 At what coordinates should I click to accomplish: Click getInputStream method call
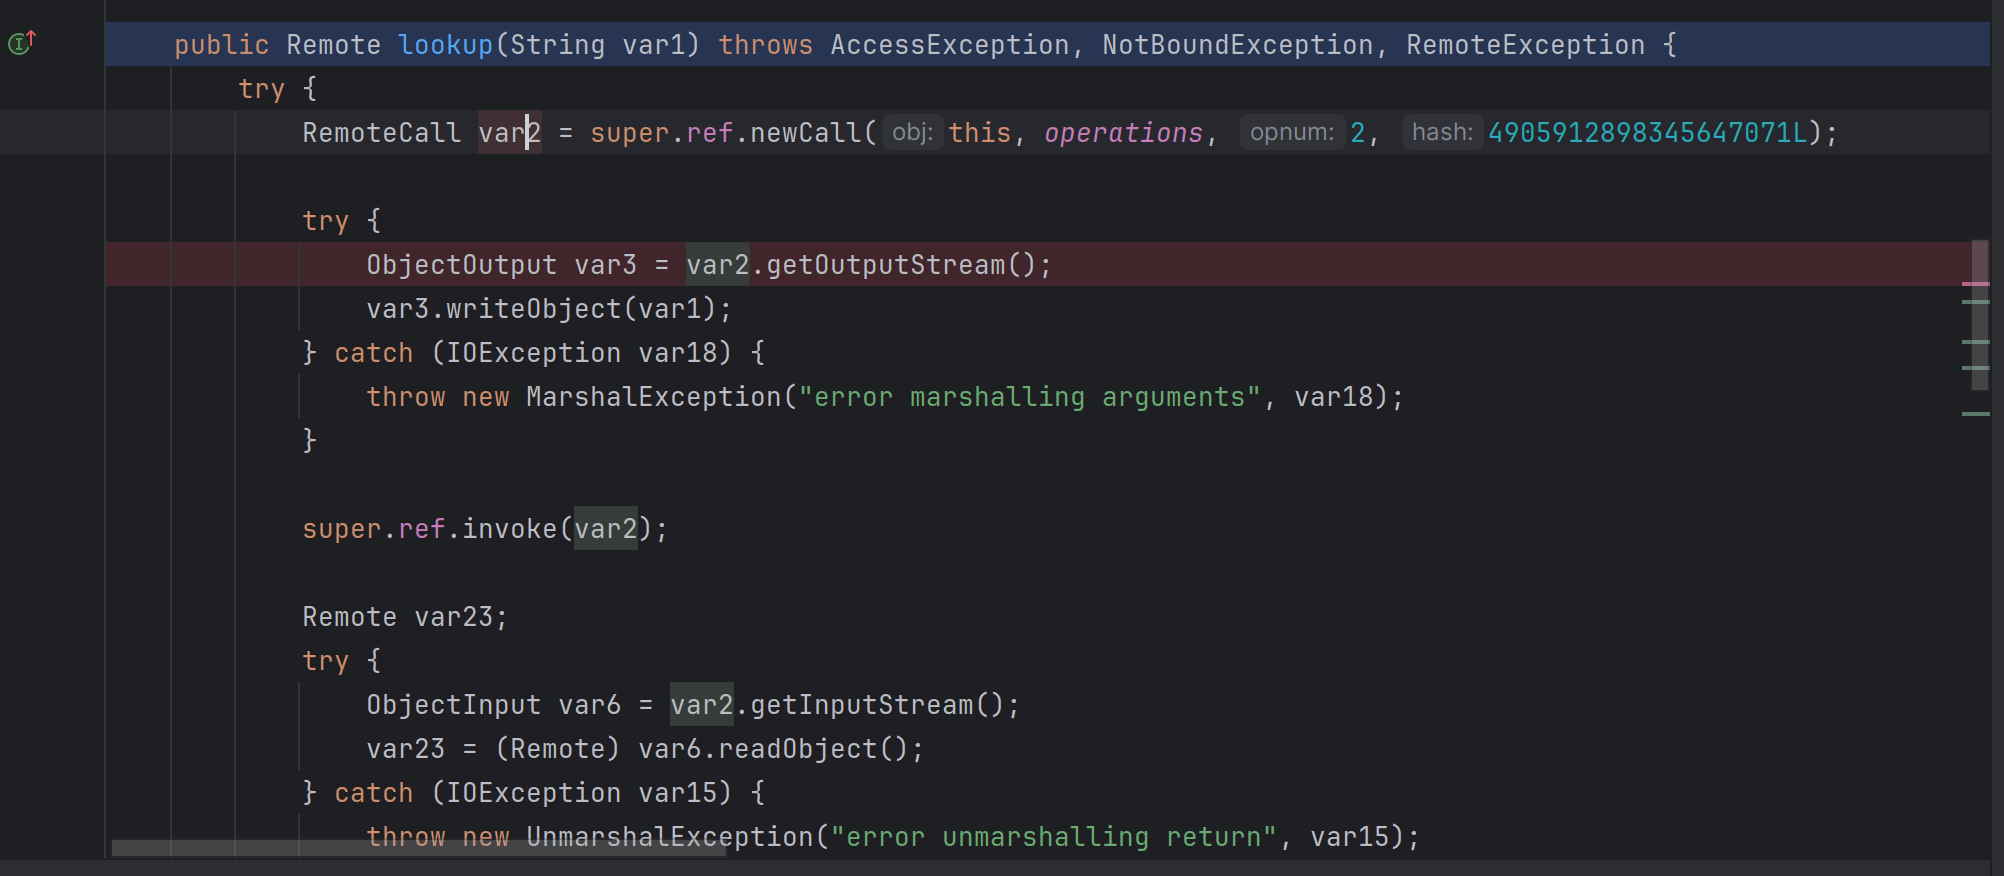[x=862, y=705]
